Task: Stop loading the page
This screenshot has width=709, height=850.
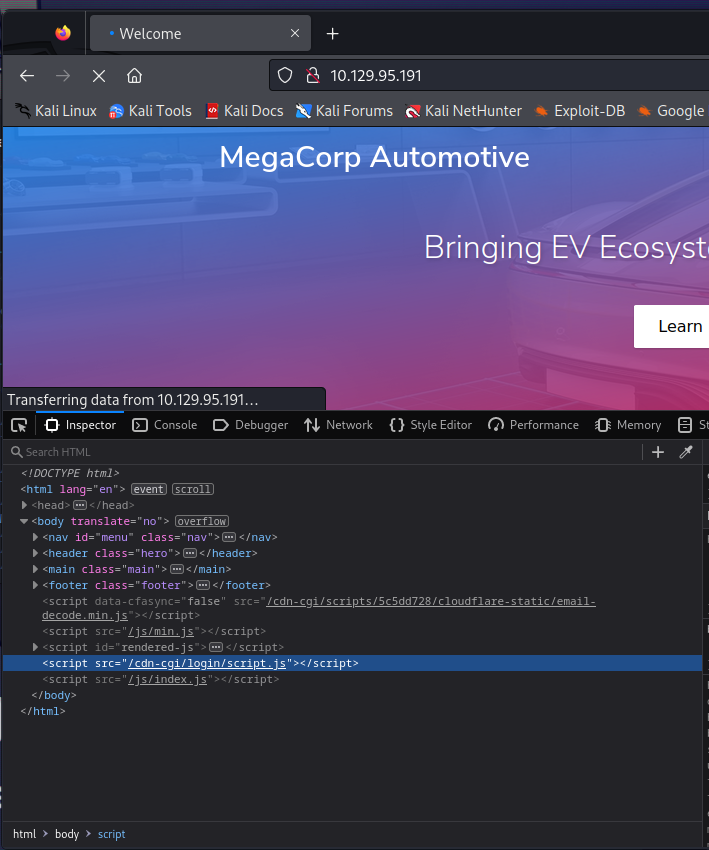Action: point(99,76)
